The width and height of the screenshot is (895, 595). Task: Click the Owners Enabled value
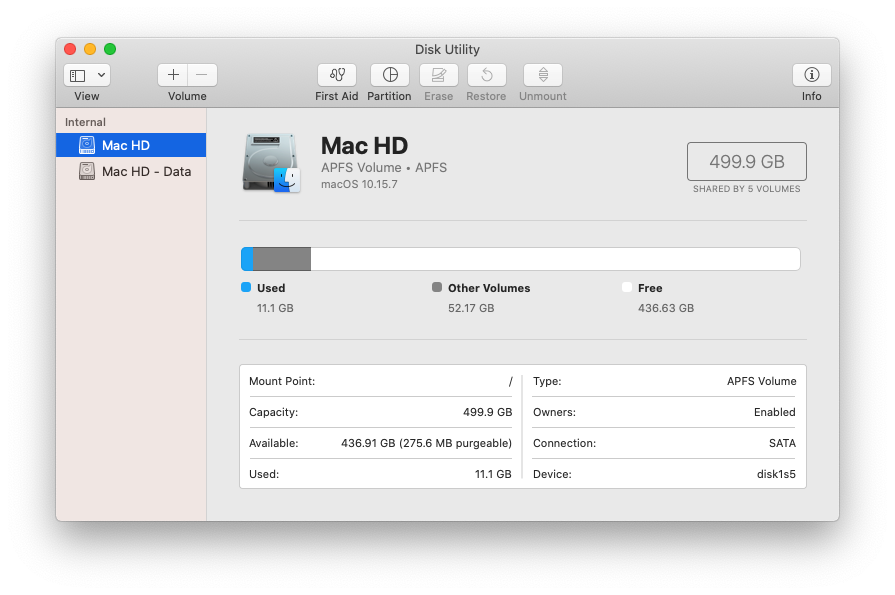[x=775, y=412]
